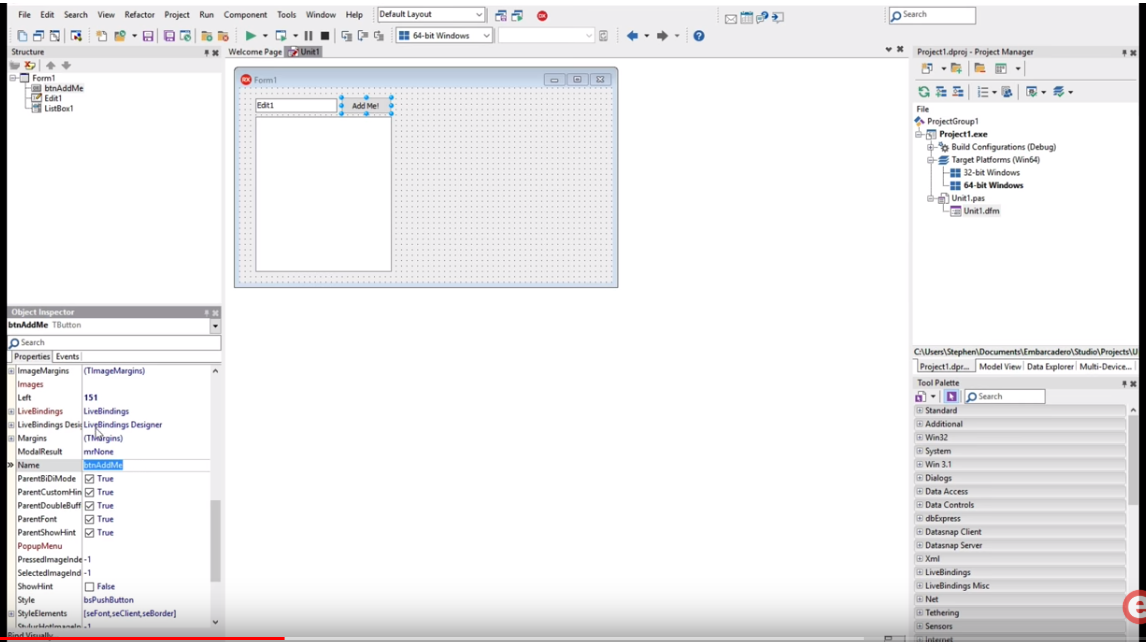Click the Run Without Debugging icon

[281, 35]
